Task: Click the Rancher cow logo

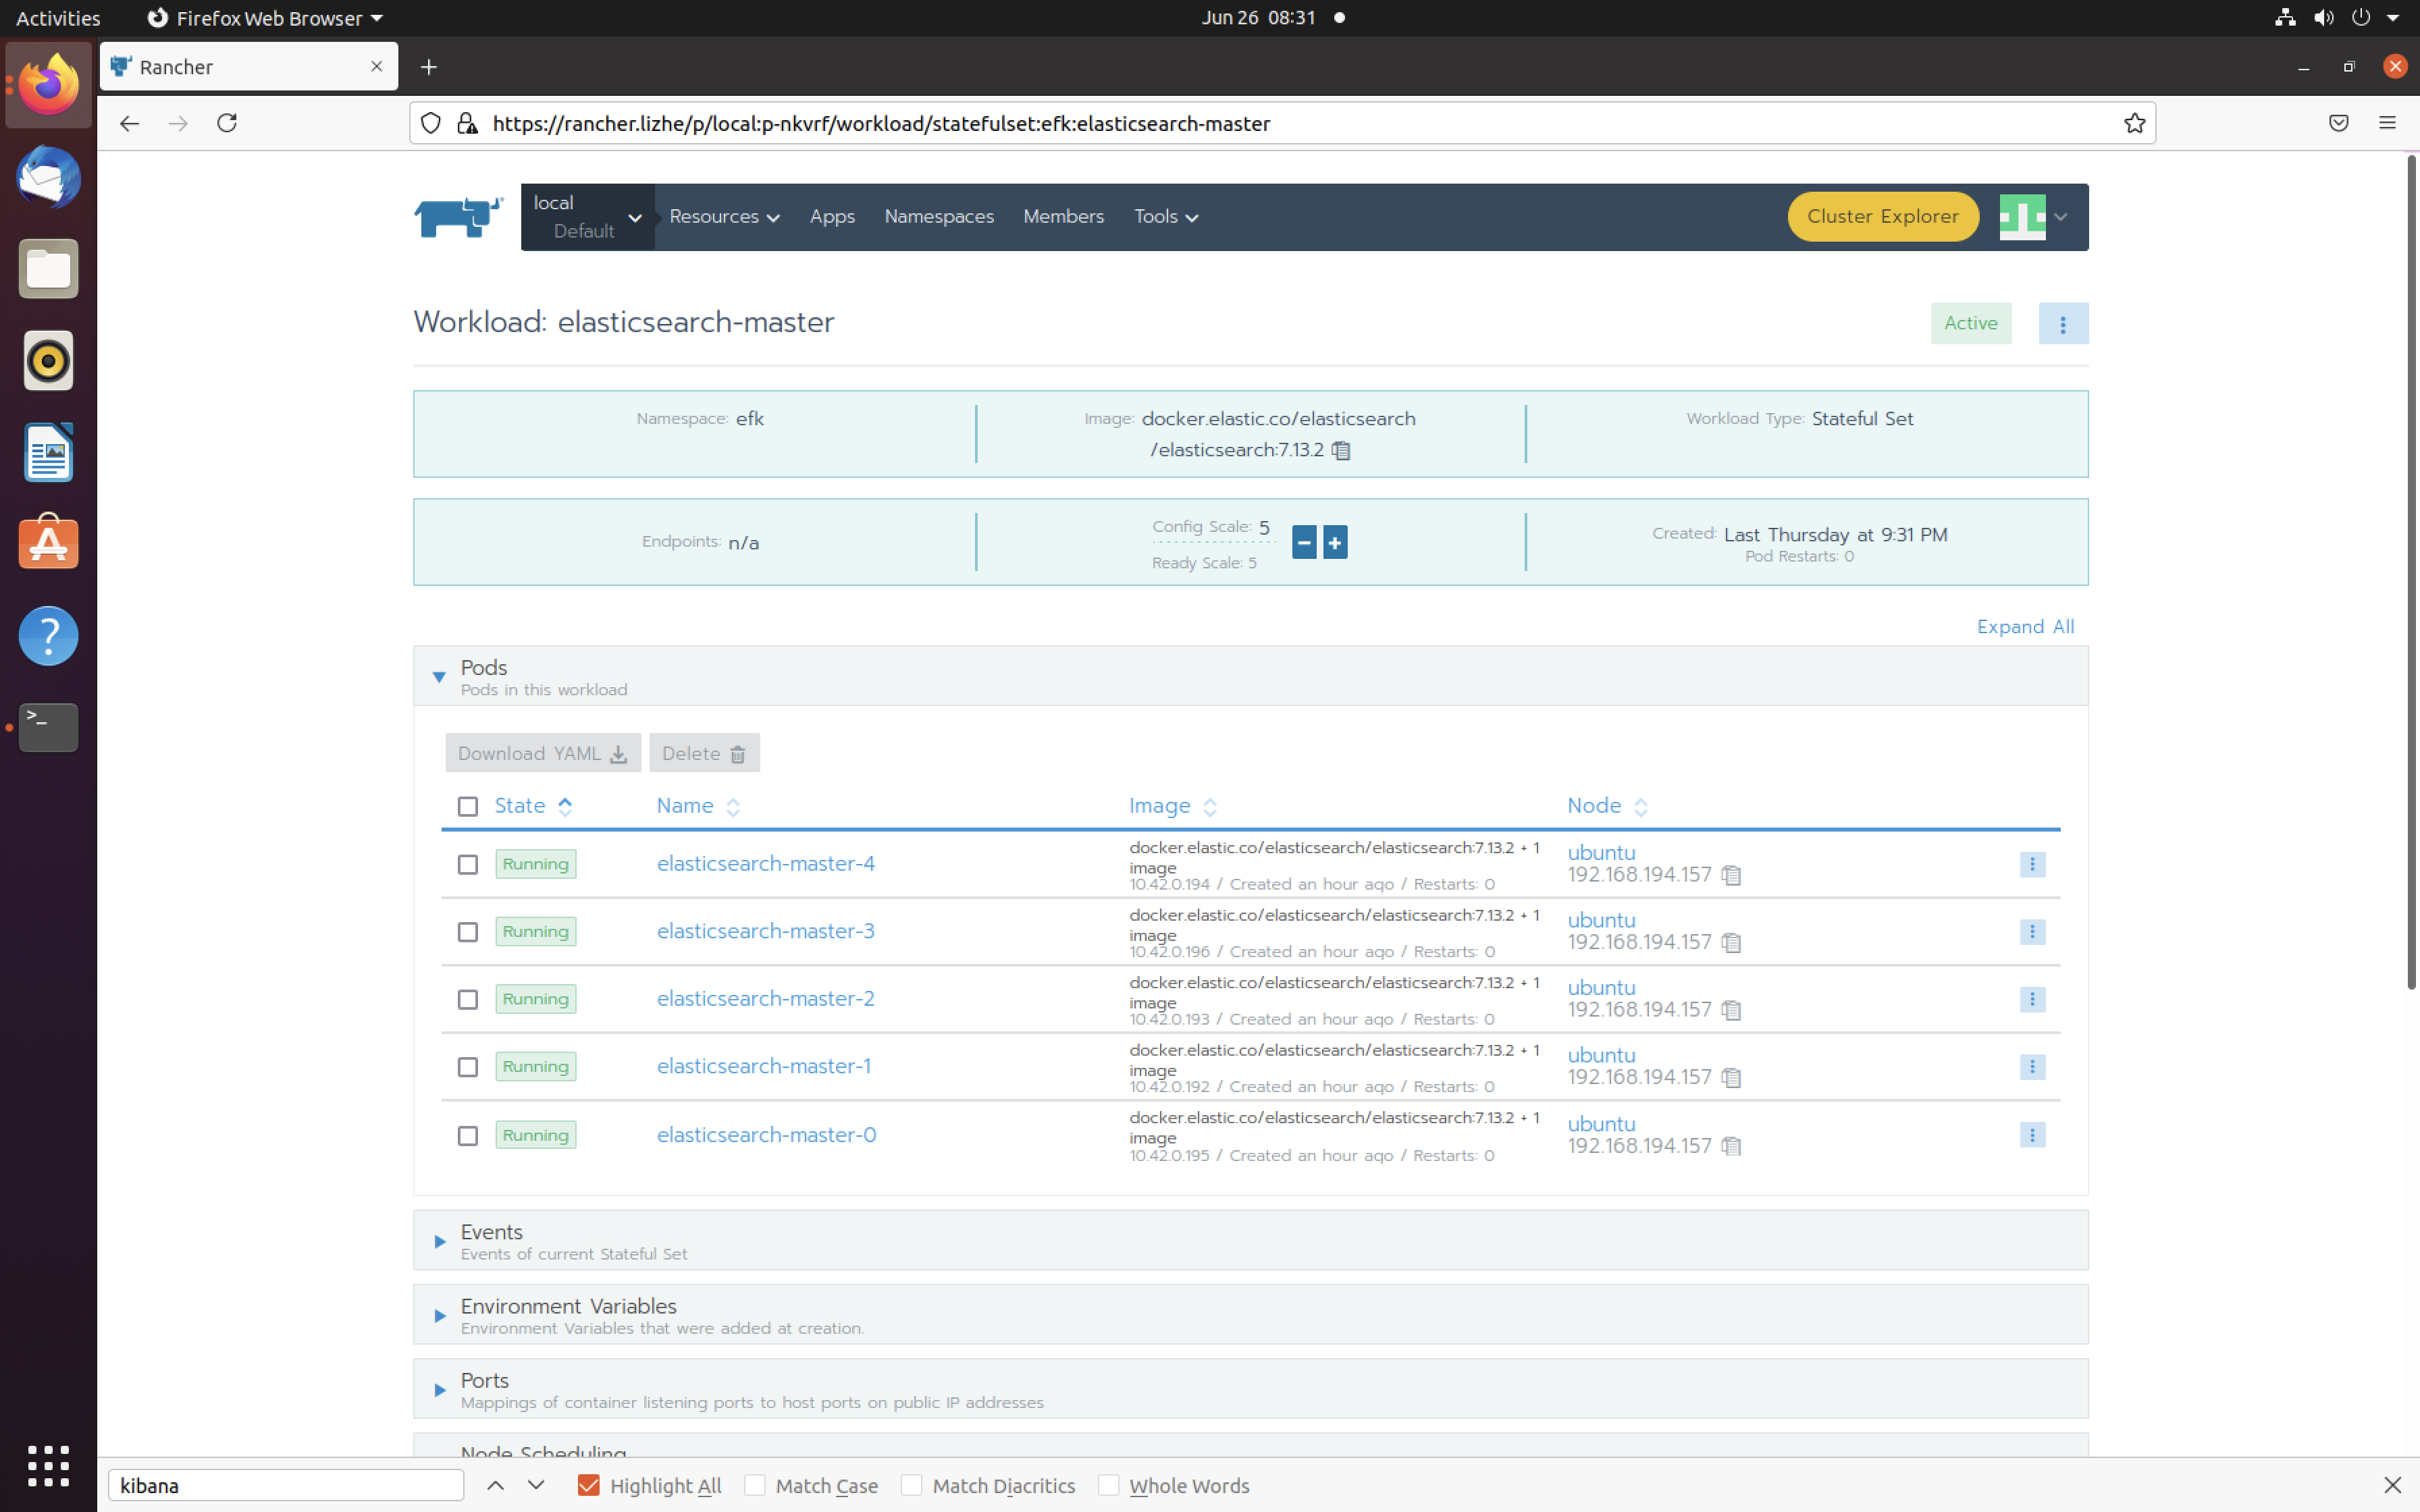Action: (x=459, y=216)
